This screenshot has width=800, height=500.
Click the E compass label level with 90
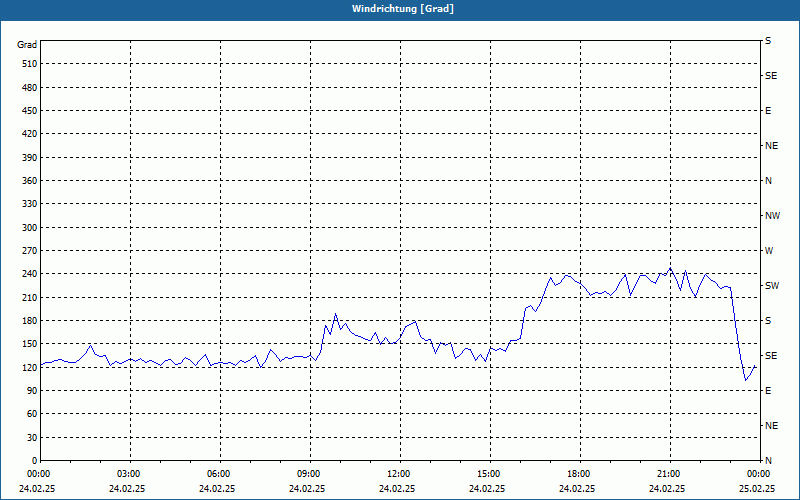pos(768,391)
